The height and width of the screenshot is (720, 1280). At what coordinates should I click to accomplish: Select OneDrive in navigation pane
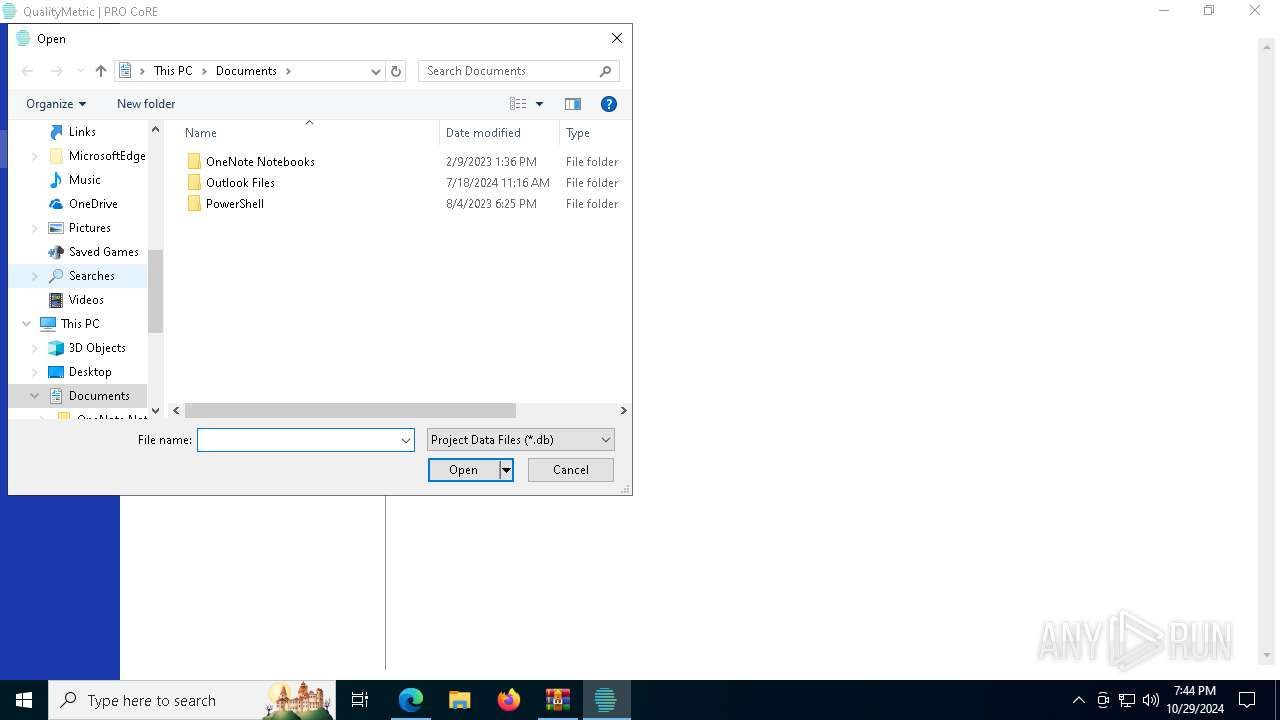tap(93, 204)
